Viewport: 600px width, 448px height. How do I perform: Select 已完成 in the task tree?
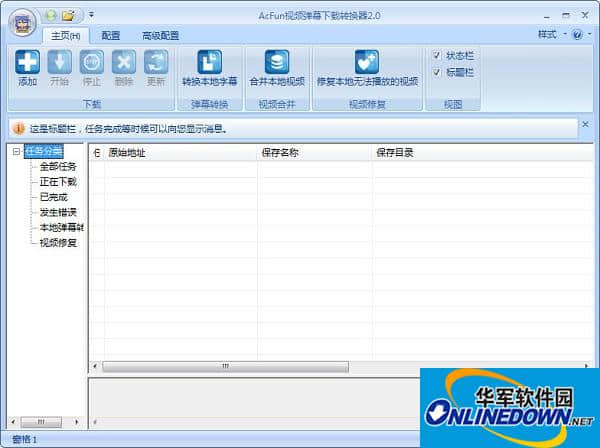(x=54, y=197)
